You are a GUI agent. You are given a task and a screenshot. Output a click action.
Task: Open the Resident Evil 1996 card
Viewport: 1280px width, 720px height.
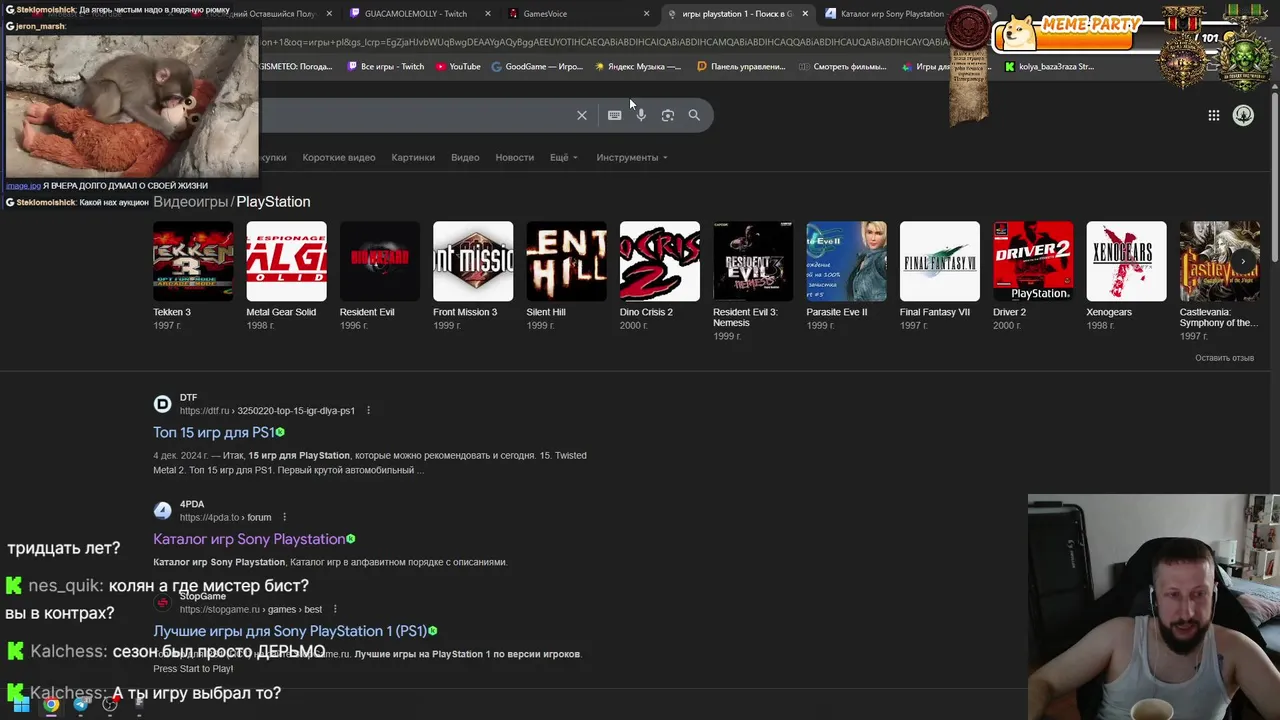pyautogui.click(x=379, y=275)
